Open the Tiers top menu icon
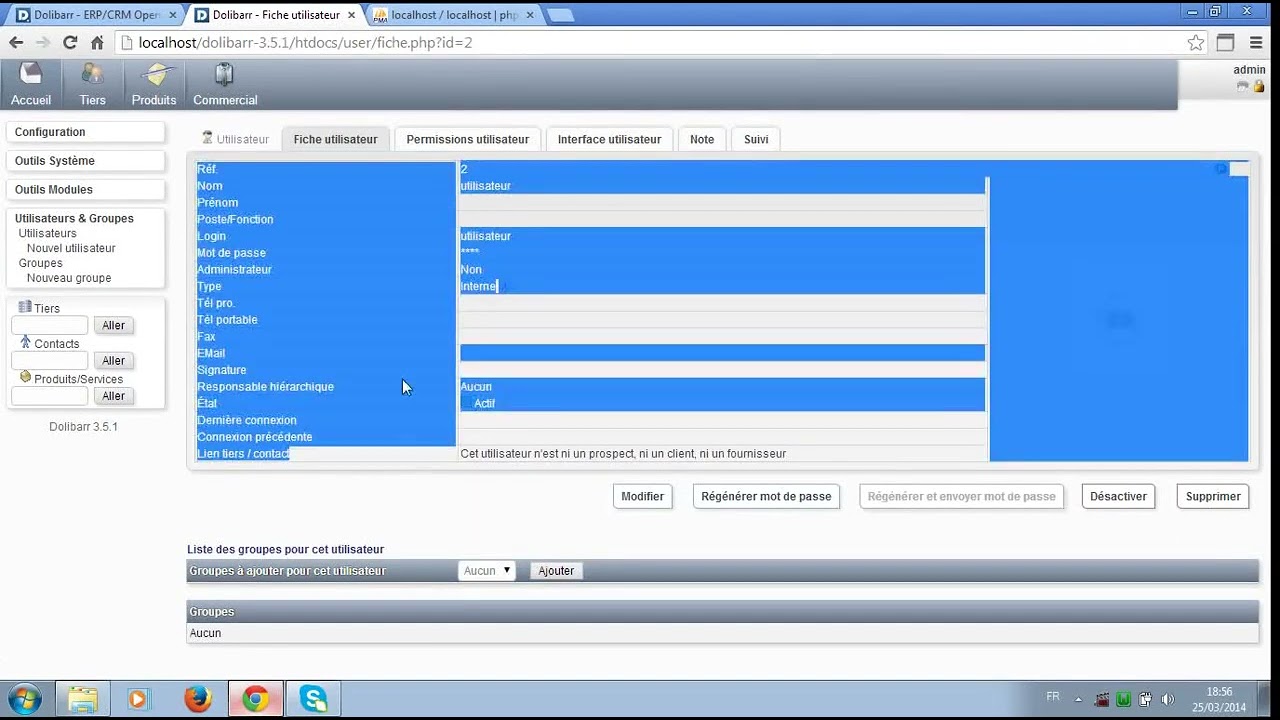This screenshot has width=1280, height=720. tap(93, 75)
